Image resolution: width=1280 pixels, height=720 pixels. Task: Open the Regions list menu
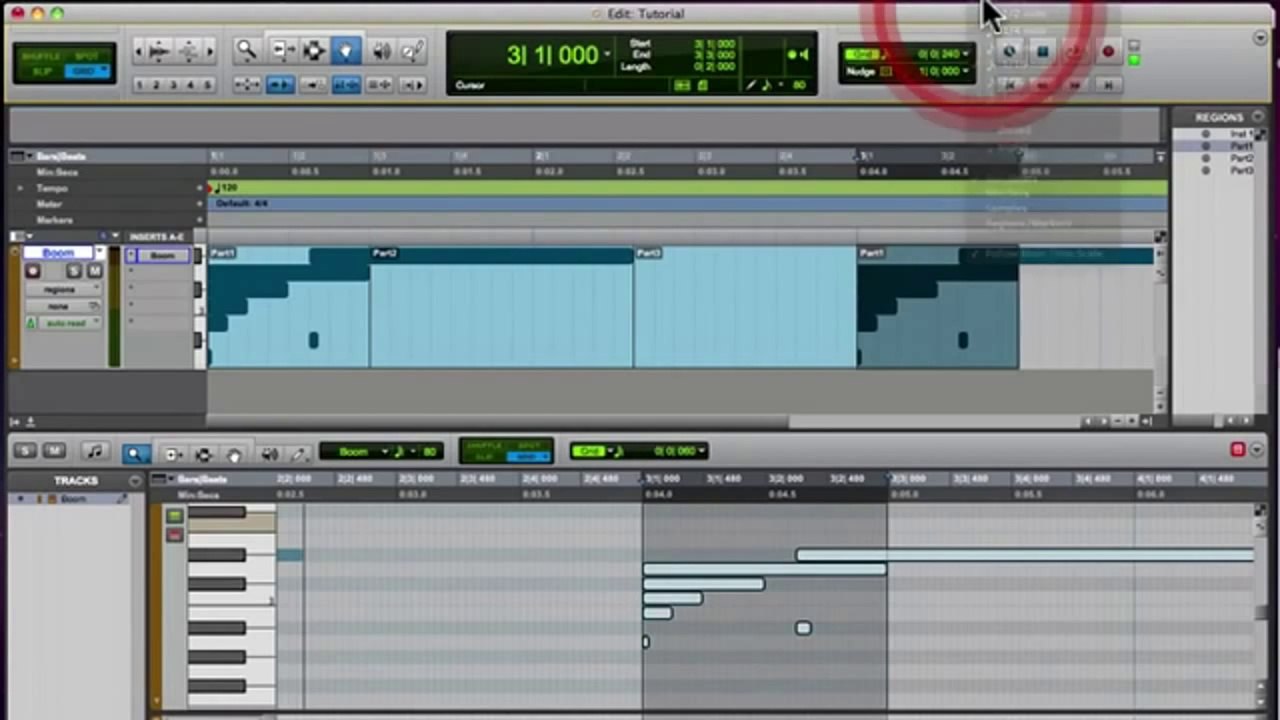pos(1258,117)
